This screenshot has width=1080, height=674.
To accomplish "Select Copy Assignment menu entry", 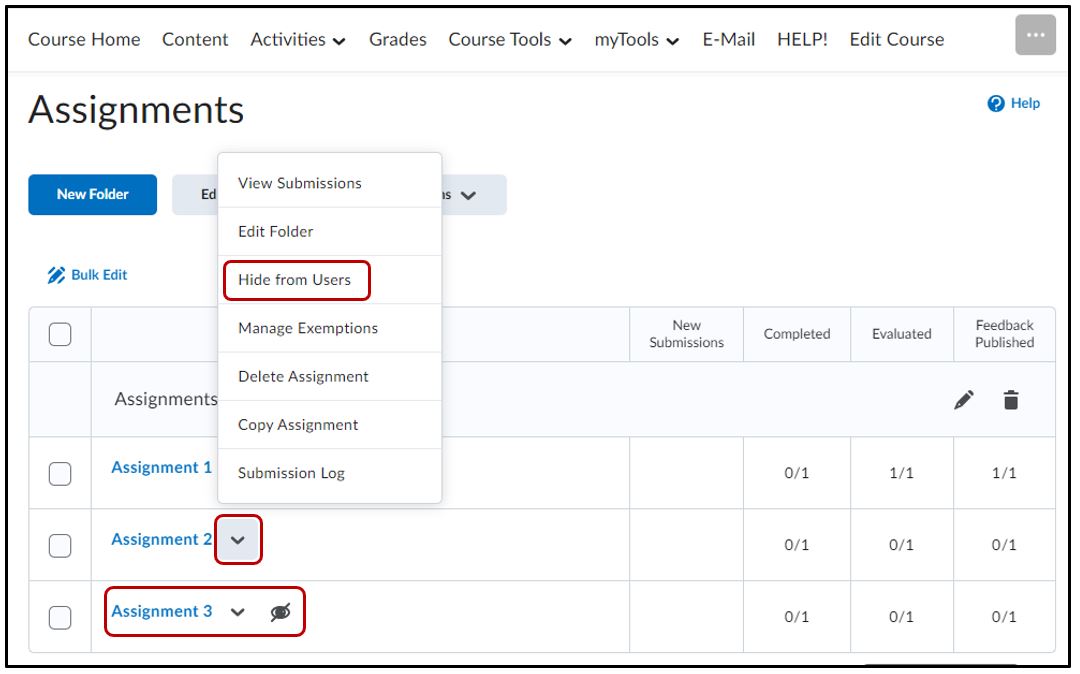I will click(298, 425).
